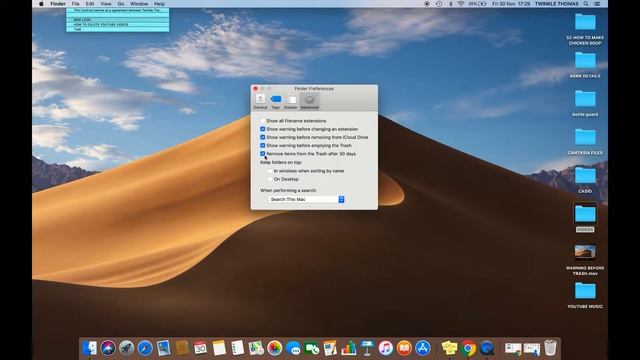Toggle Show warning before emptying the Trash
The image size is (640, 360).
(262, 145)
